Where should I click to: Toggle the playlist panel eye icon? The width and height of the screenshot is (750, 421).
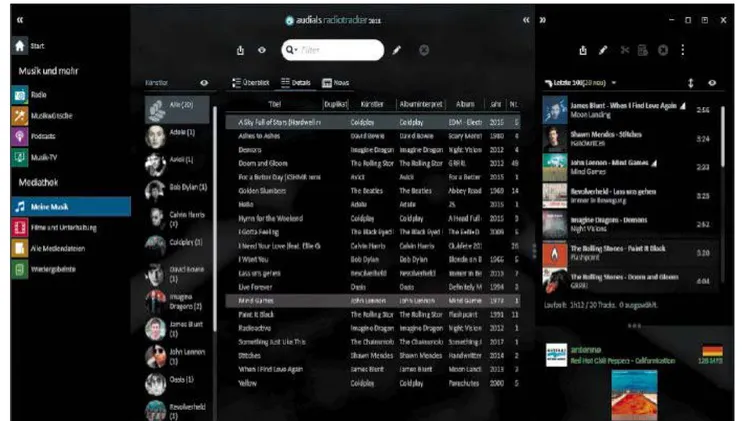(712, 83)
